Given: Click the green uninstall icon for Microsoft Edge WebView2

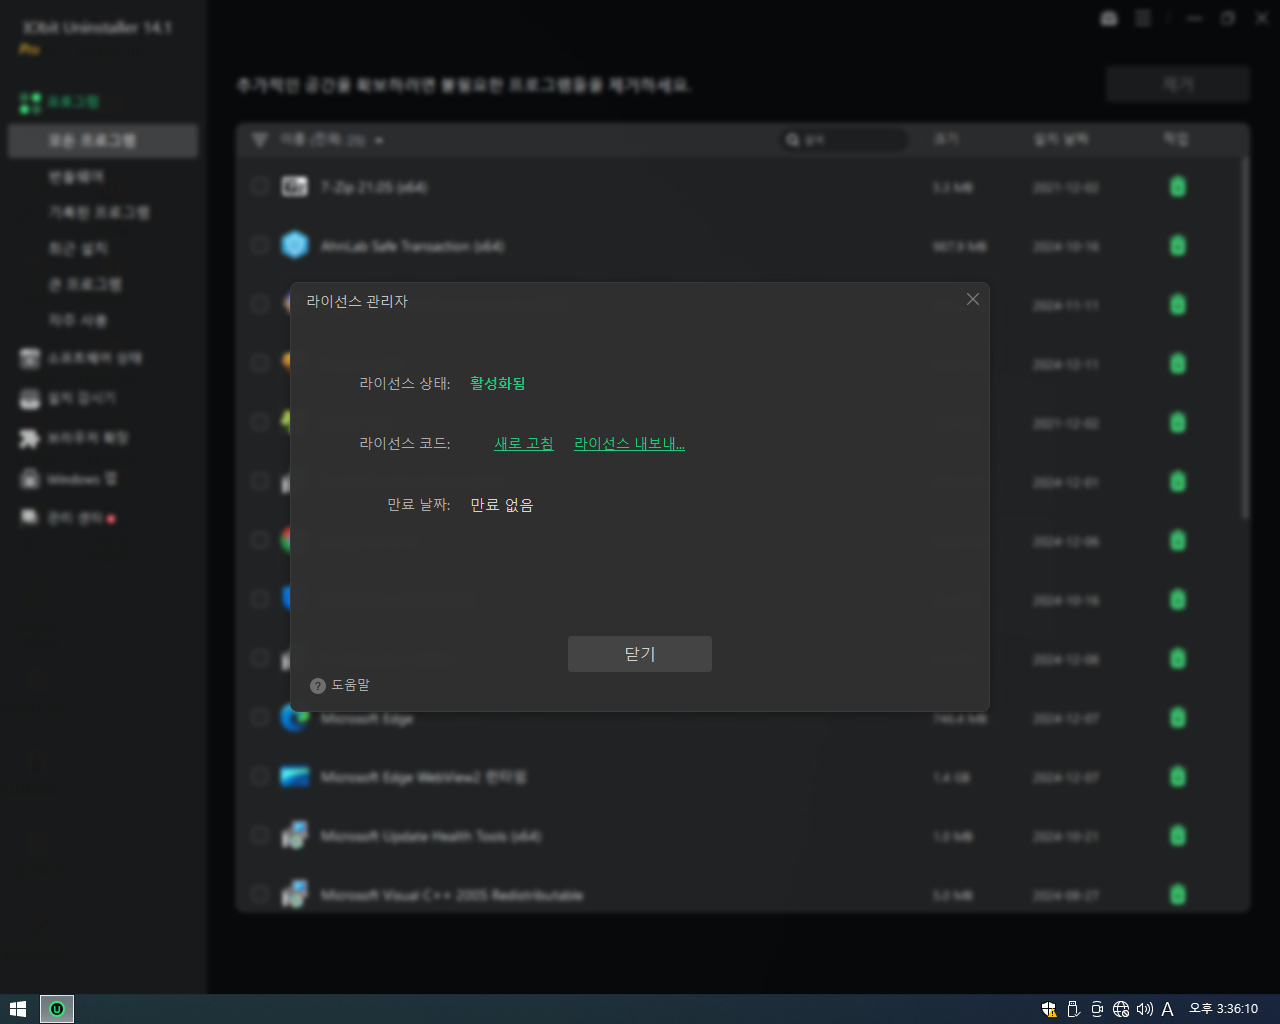Looking at the screenshot, I should (x=1178, y=776).
